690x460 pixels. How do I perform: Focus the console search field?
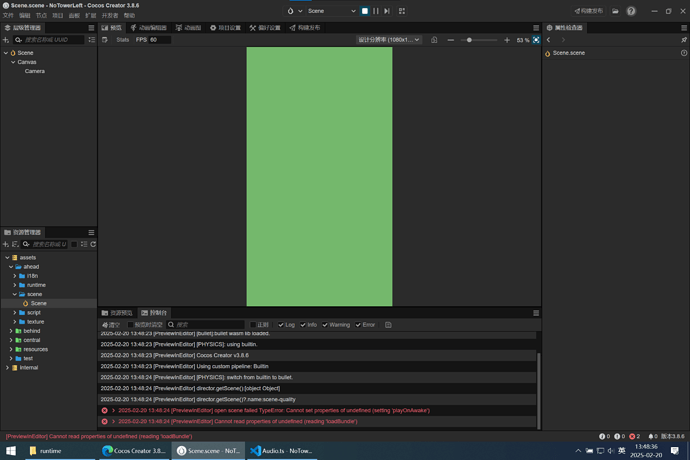tap(209, 325)
